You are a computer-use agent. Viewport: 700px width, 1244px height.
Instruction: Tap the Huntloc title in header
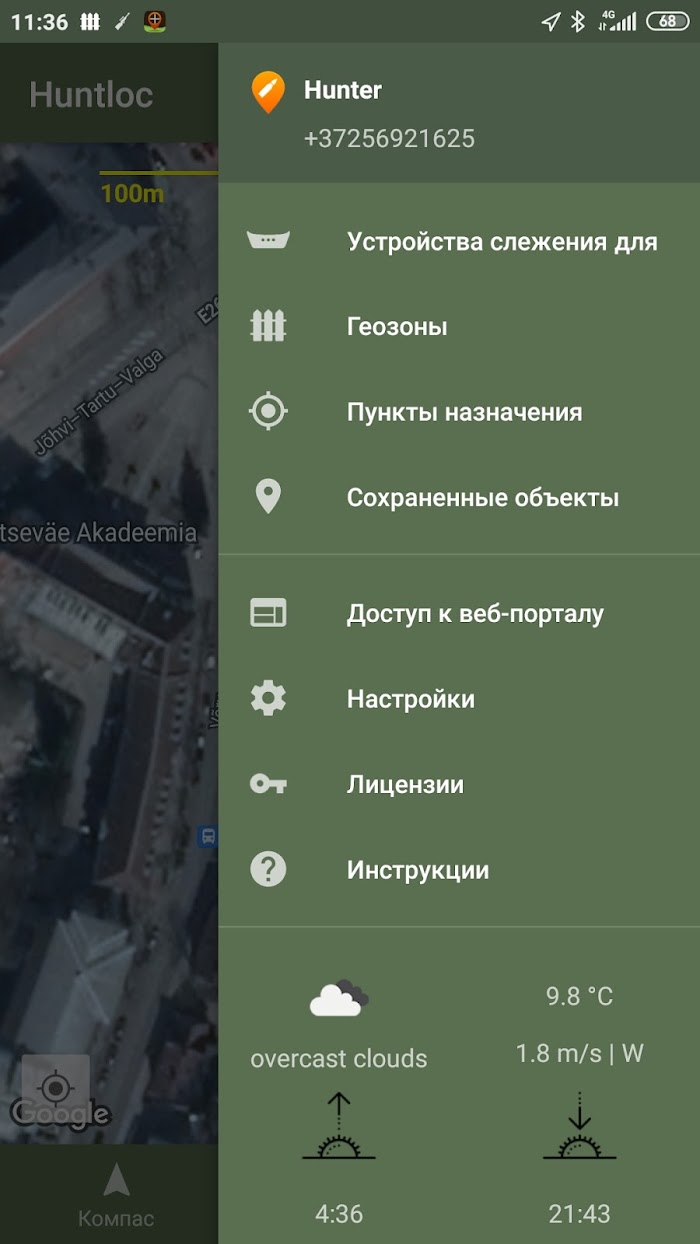(91, 95)
